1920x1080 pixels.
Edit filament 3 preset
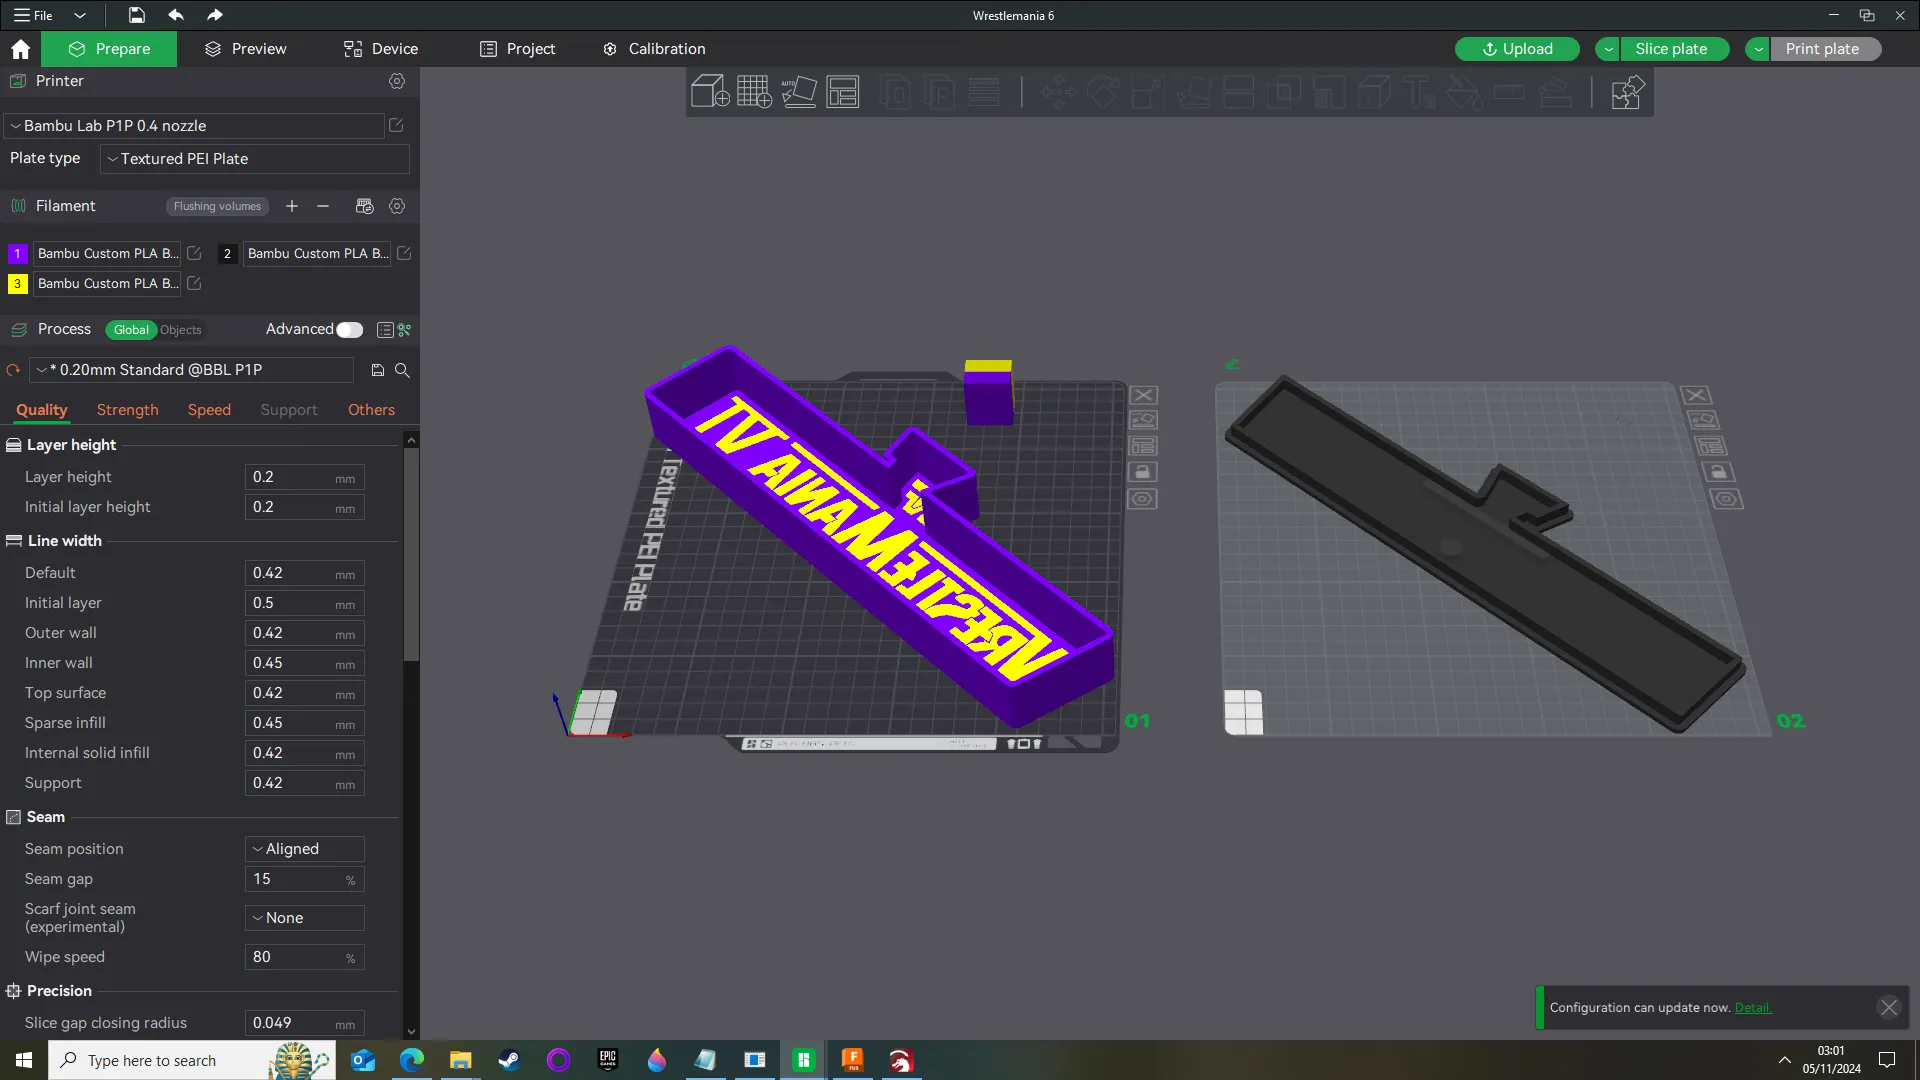tap(194, 284)
